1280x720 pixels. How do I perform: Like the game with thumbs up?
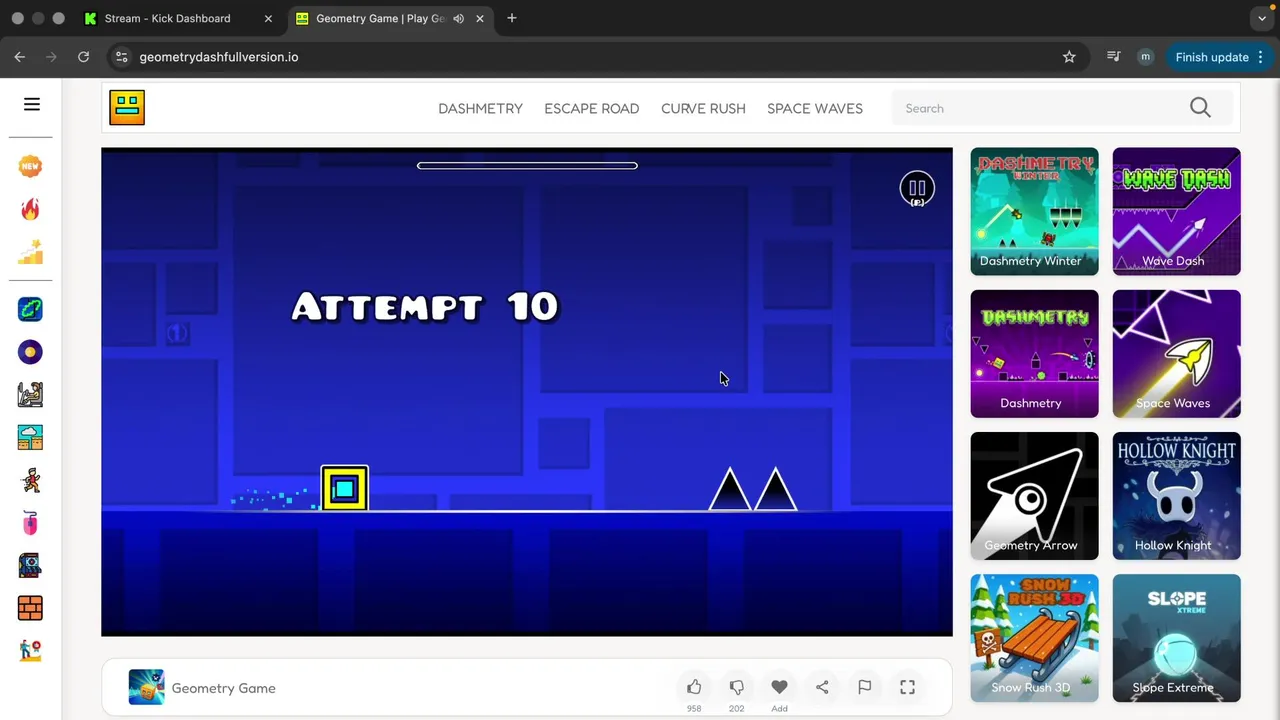pos(694,687)
